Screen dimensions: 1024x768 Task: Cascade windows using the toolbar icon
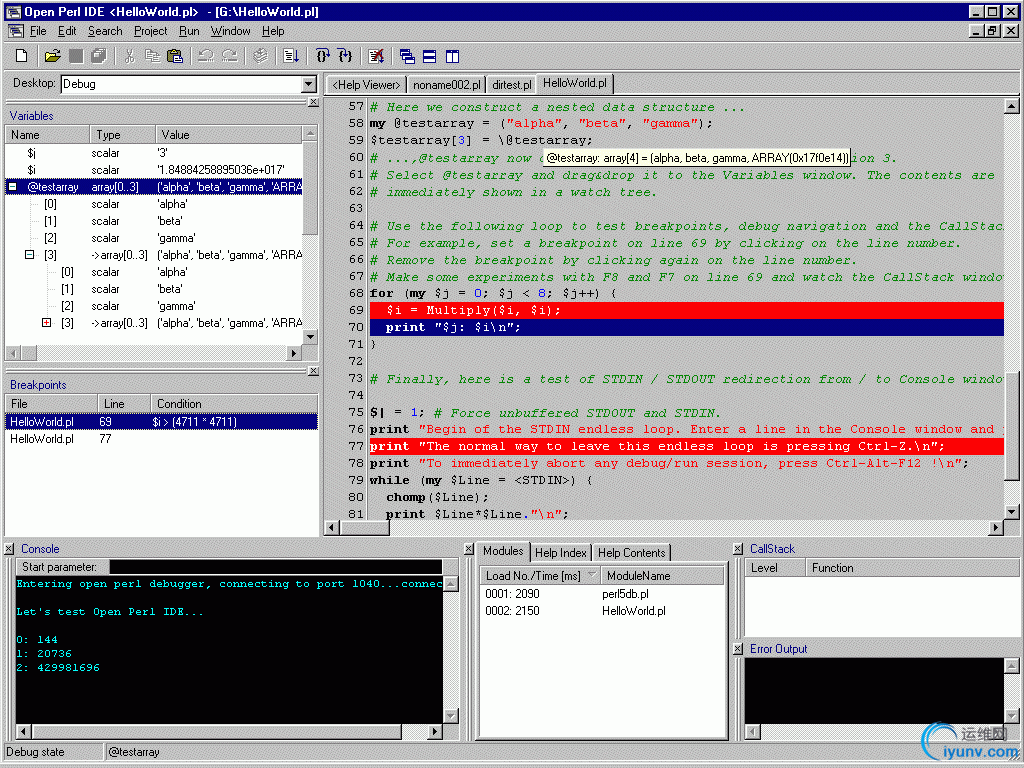pos(407,56)
